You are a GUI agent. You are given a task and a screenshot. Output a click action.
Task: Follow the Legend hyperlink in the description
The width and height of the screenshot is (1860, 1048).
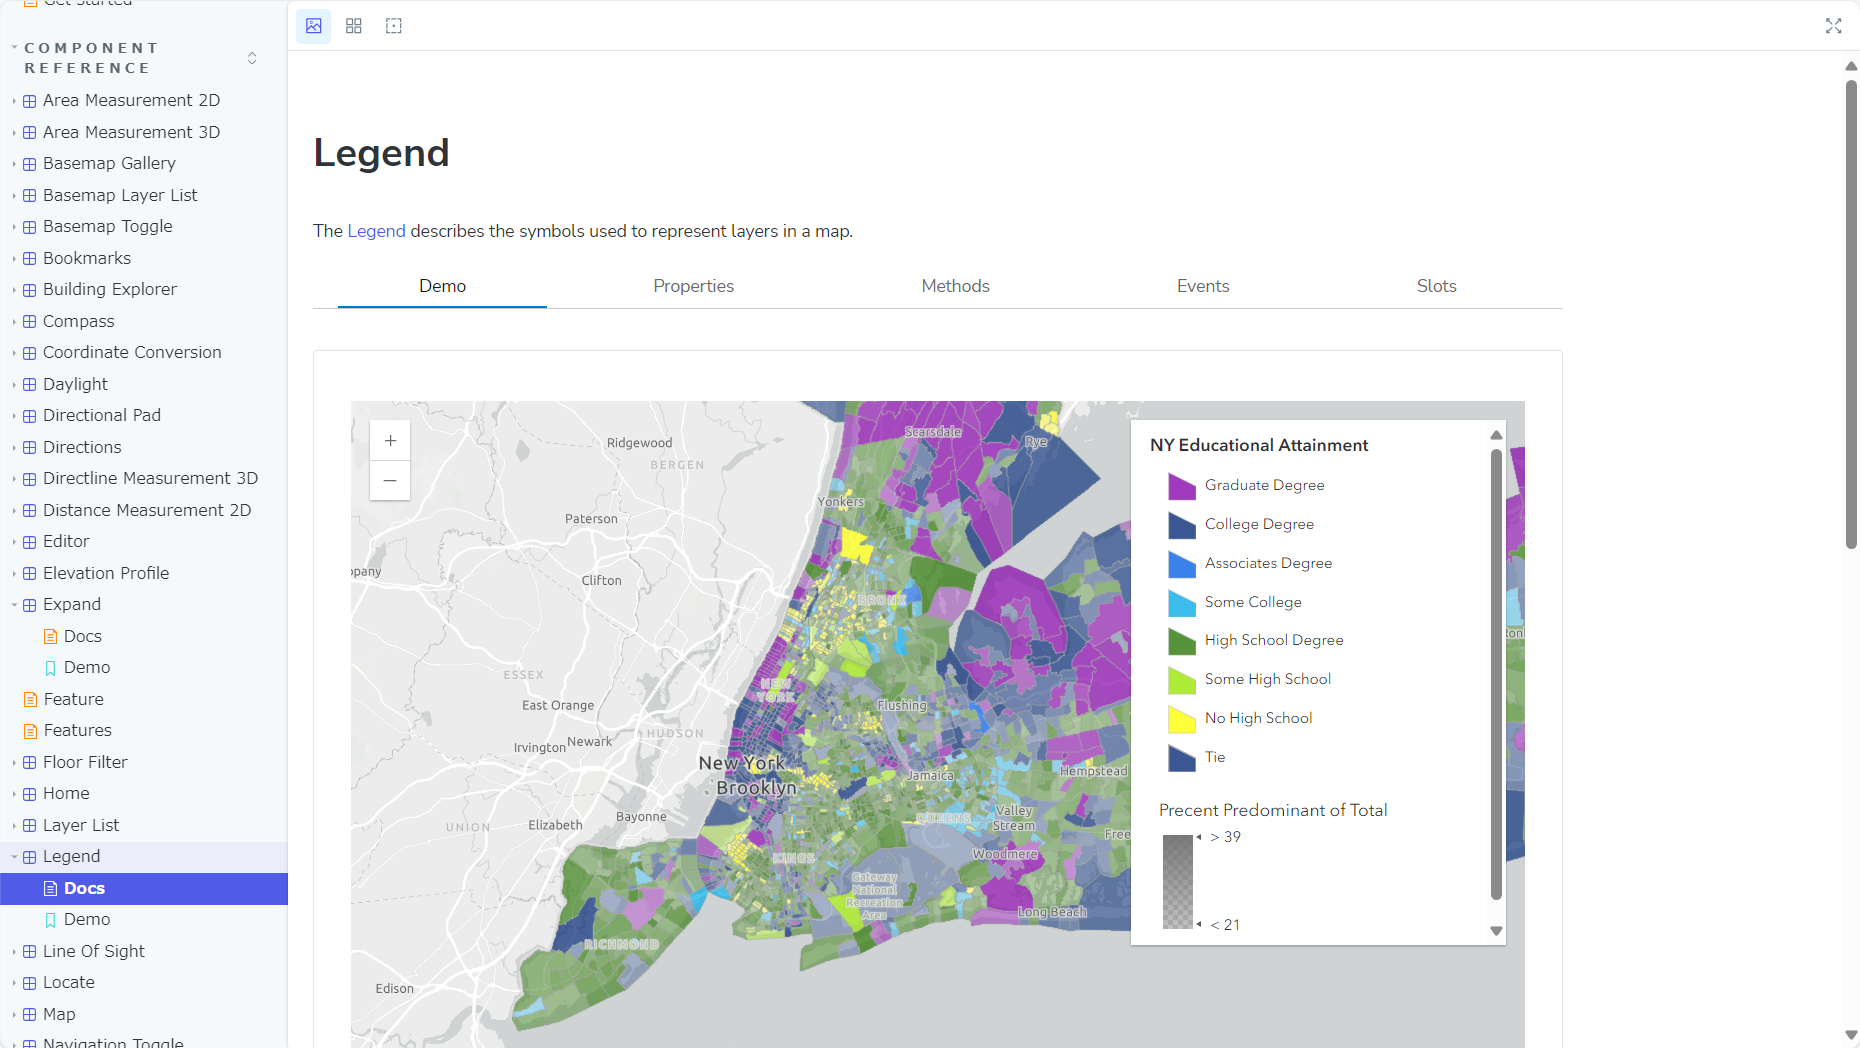(376, 231)
